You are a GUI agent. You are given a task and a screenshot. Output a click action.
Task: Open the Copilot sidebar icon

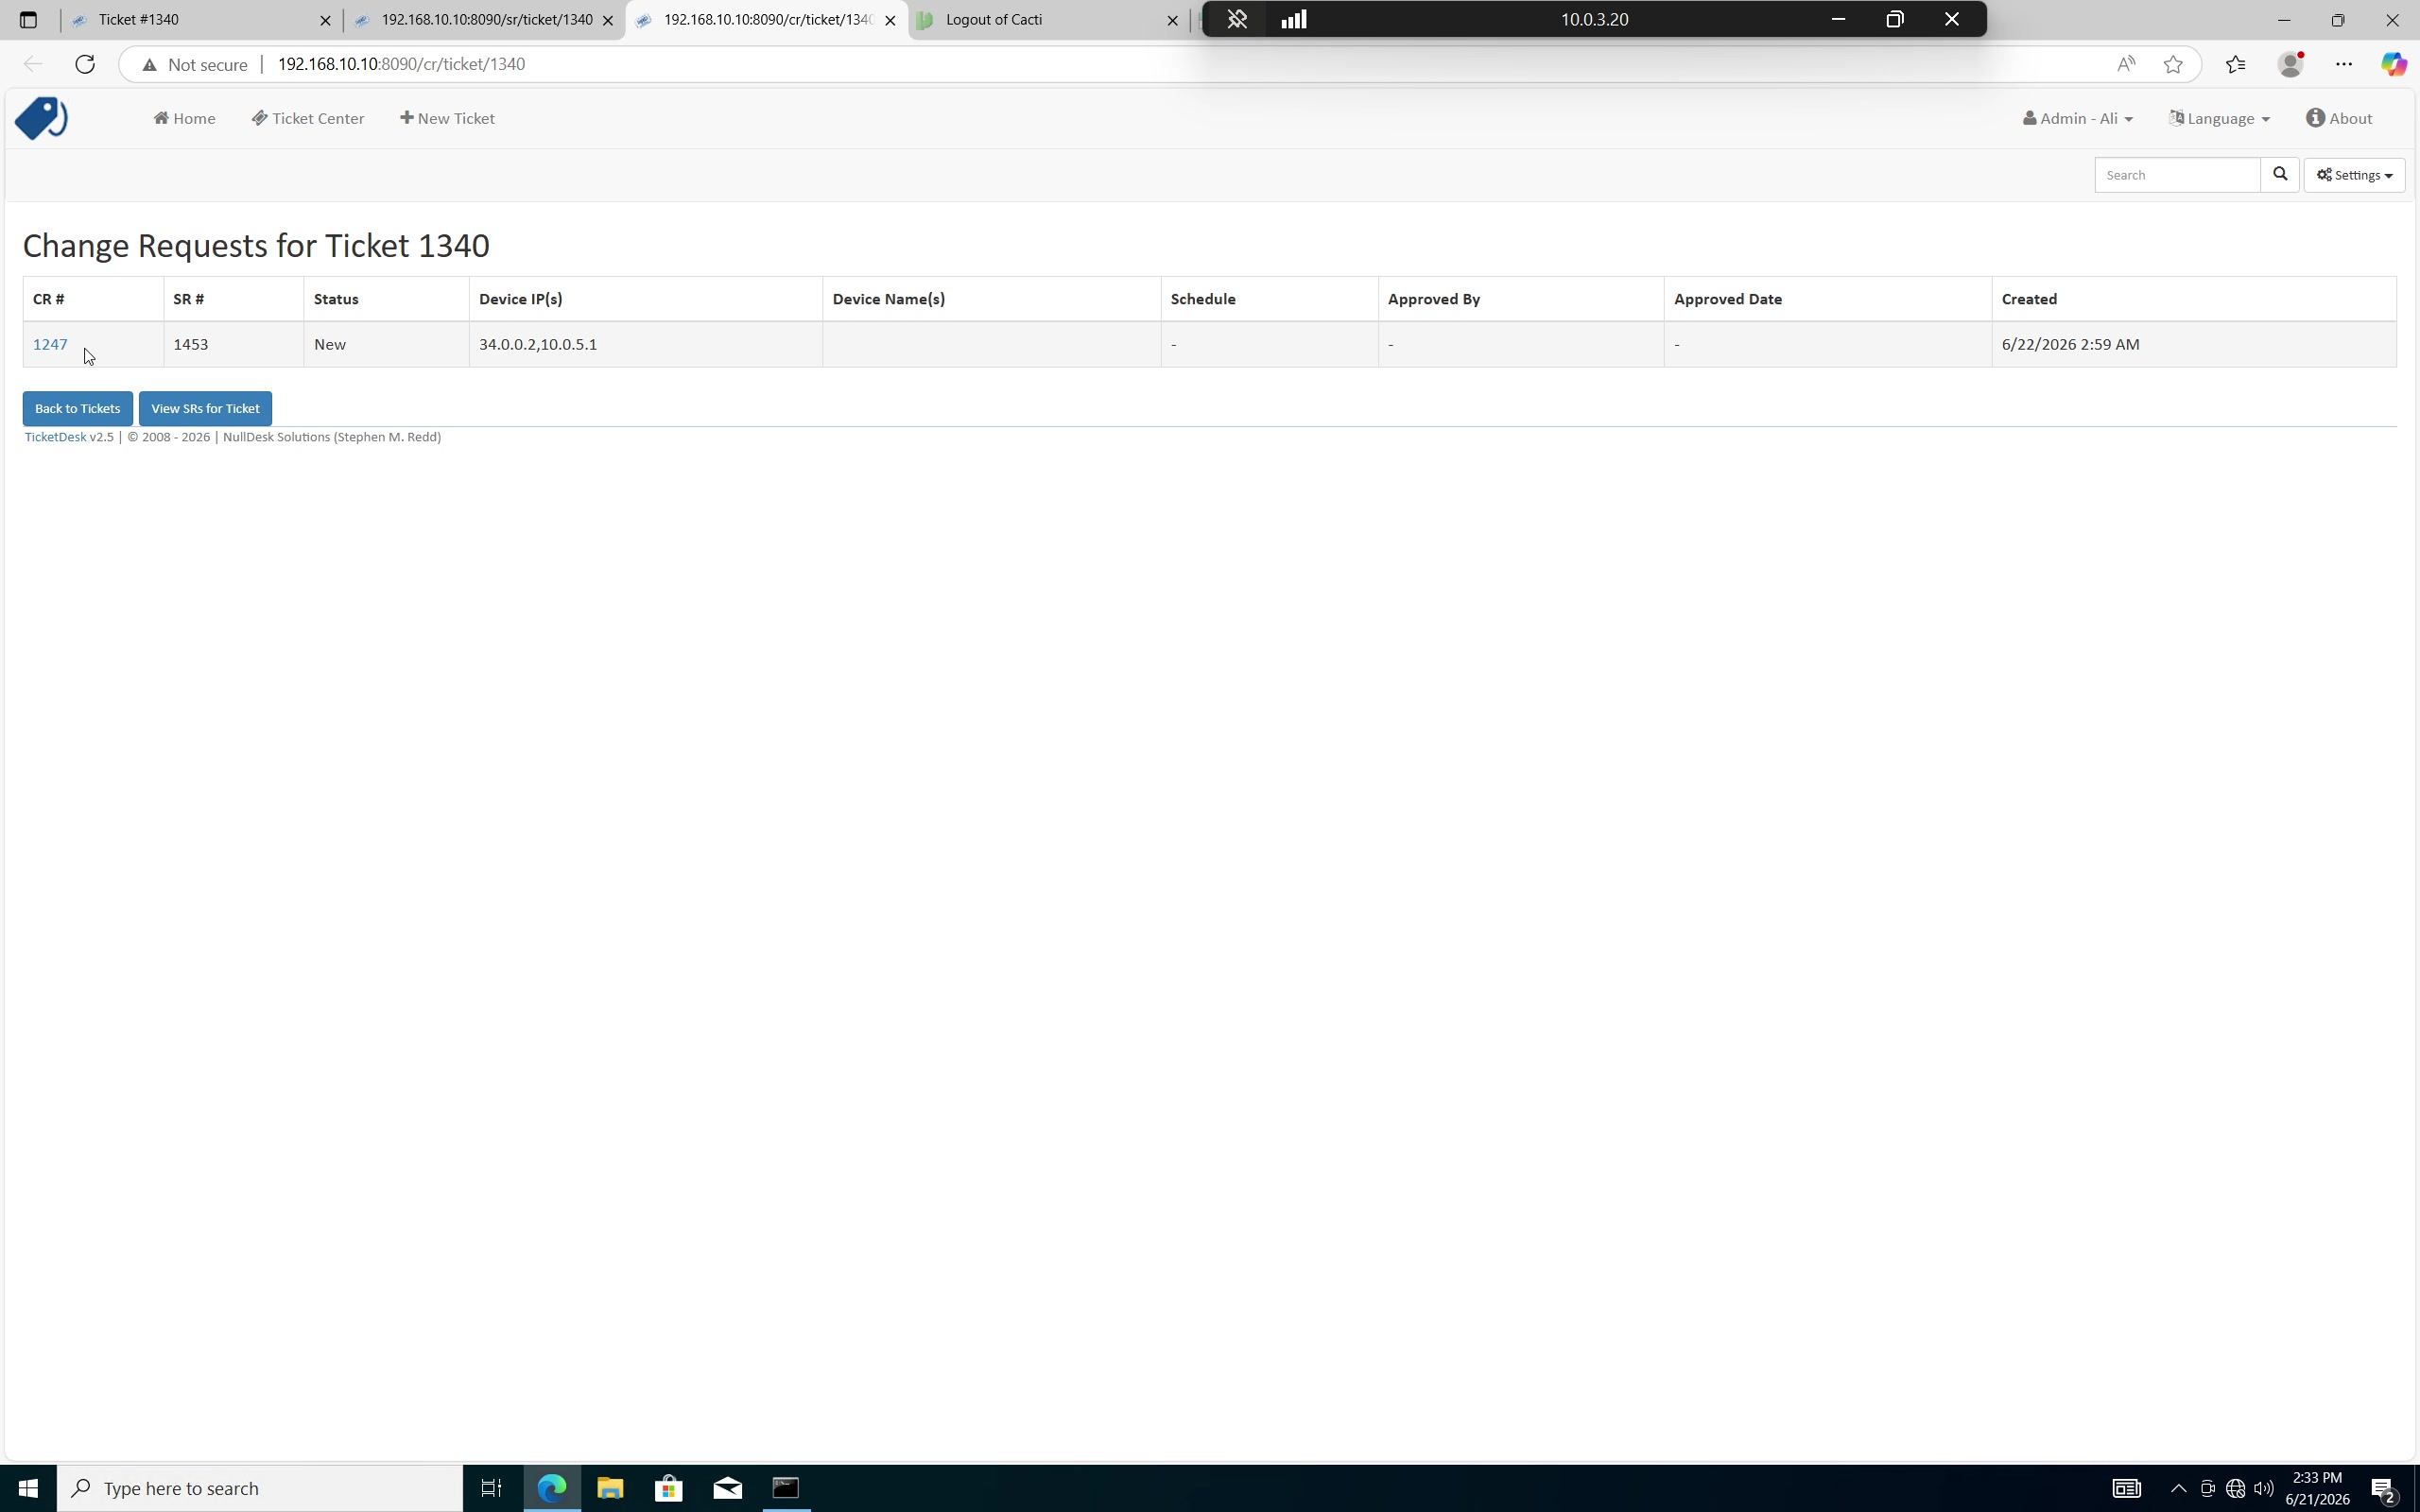[2394, 64]
